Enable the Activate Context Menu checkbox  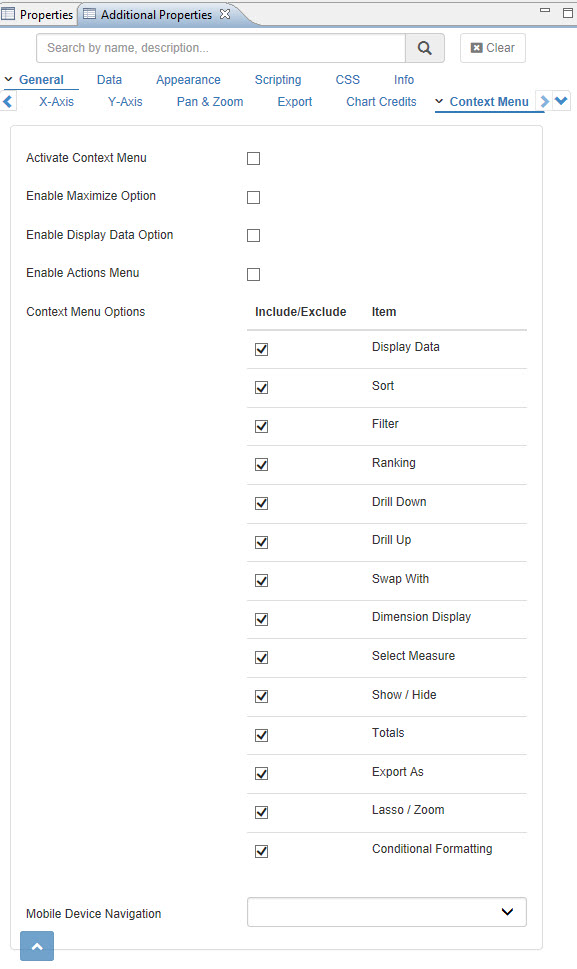coord(253,158)
